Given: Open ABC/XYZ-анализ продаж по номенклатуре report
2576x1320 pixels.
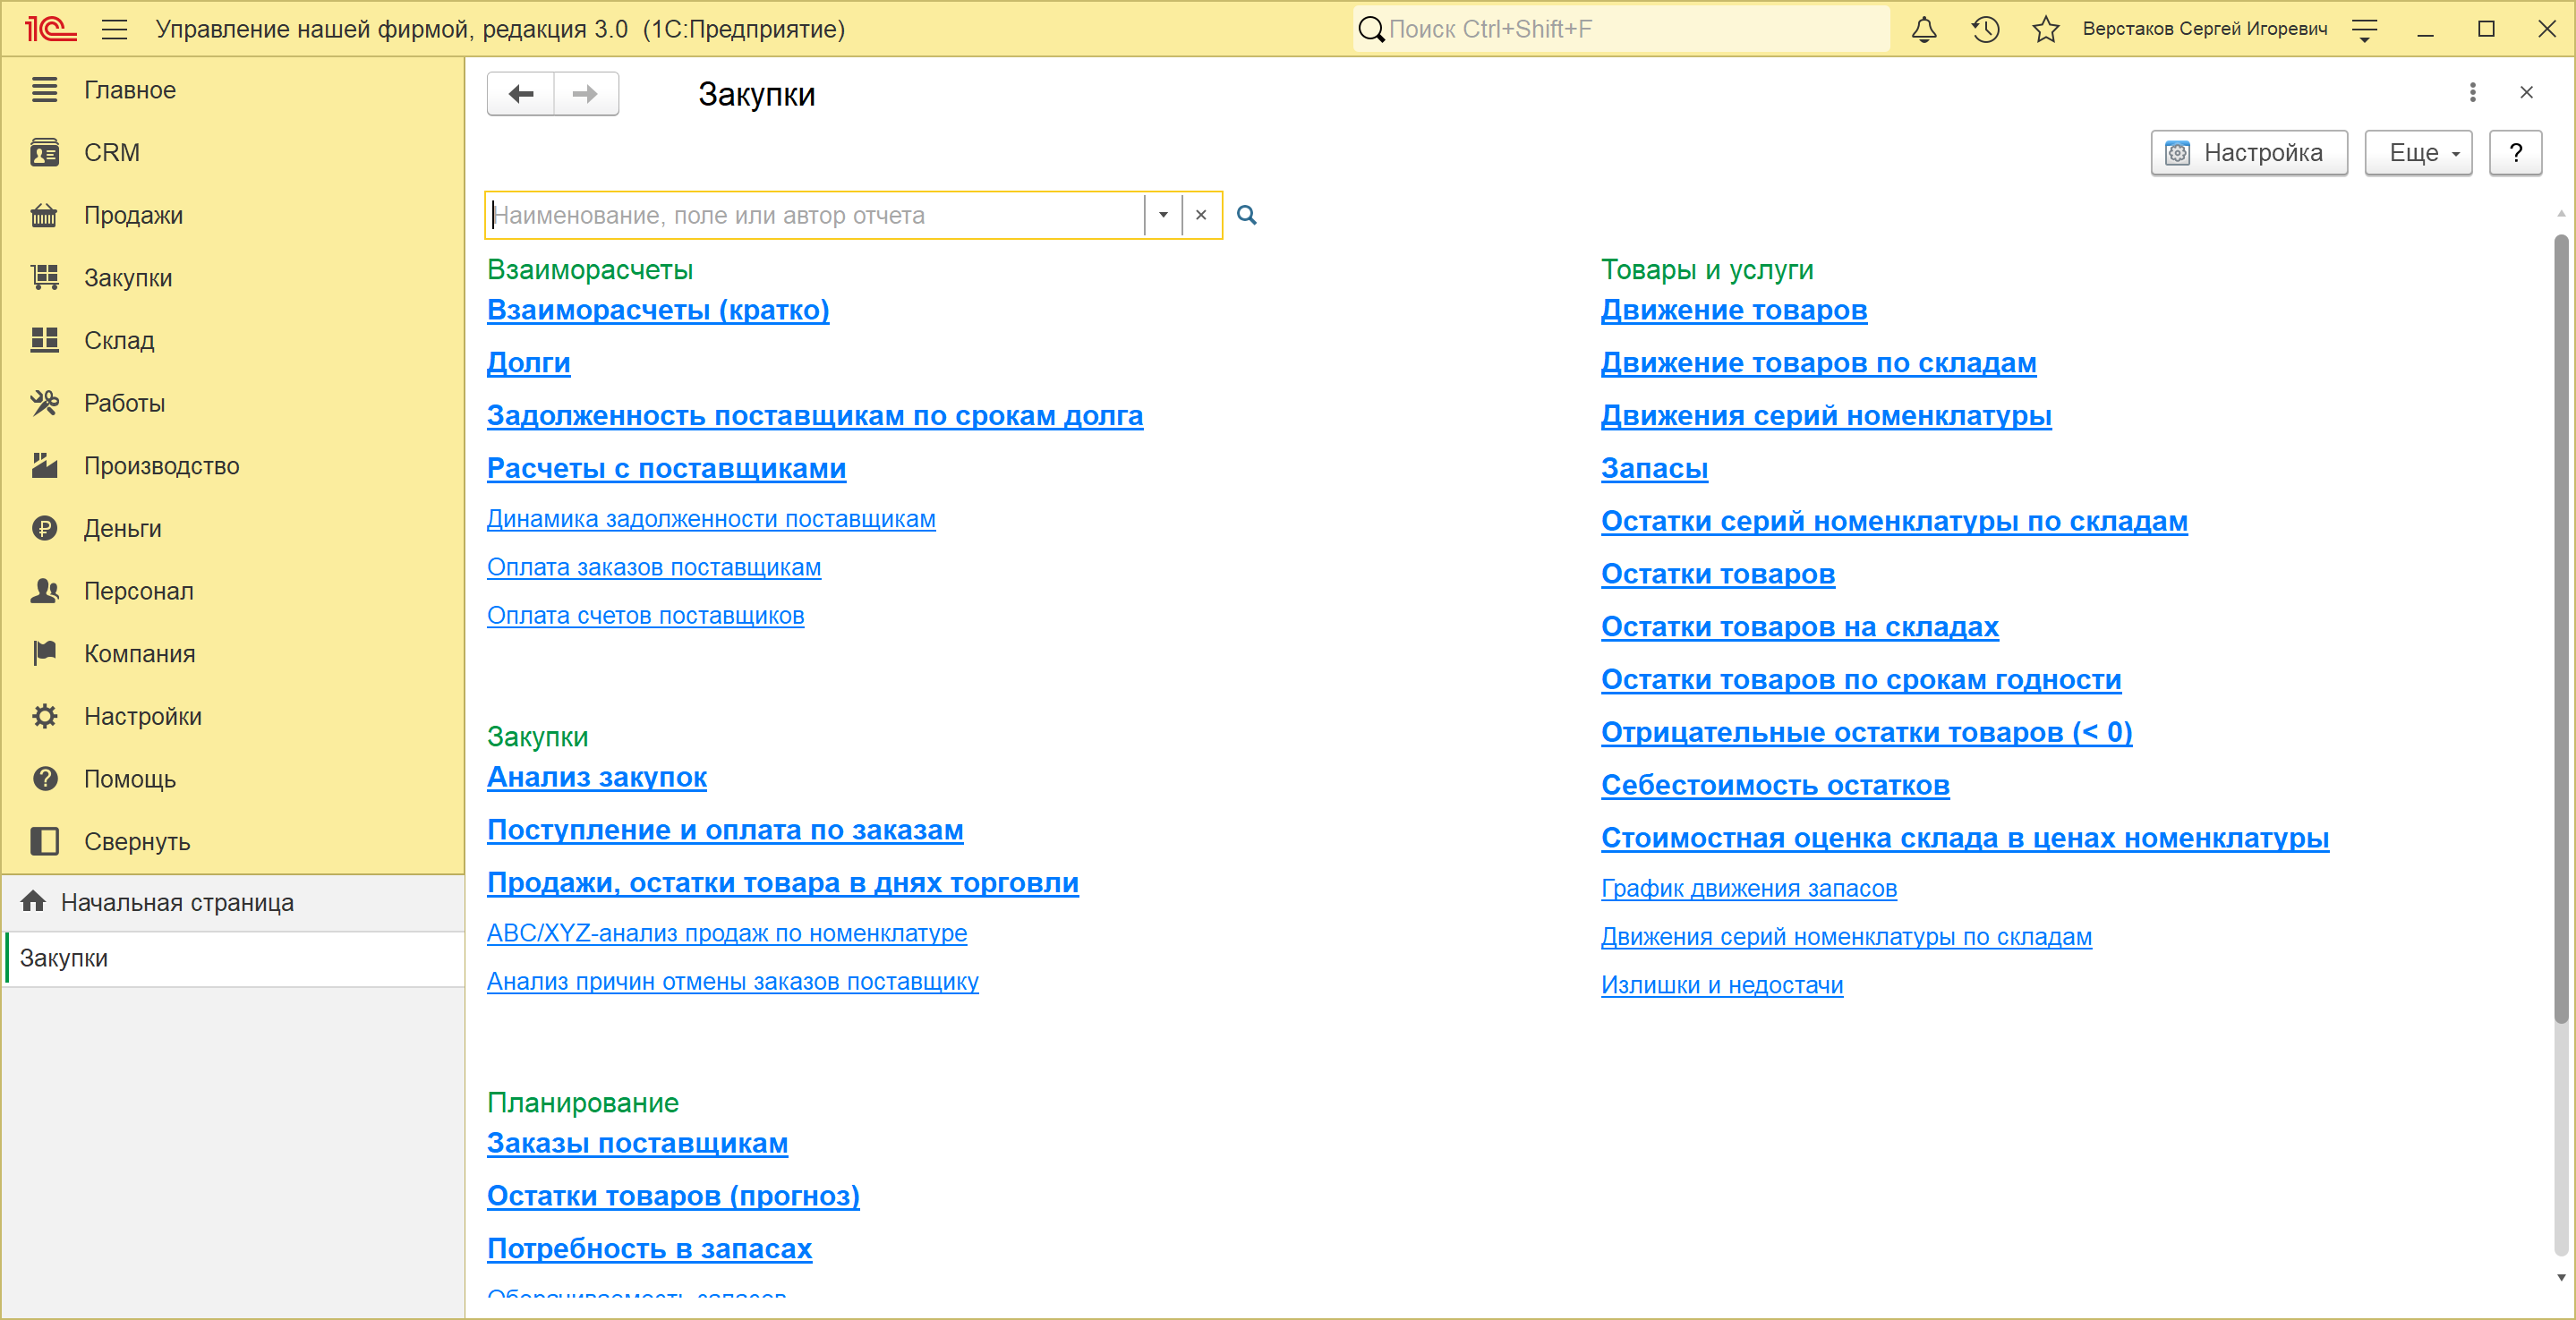Looking at the screenshot, I should [727, 933].
